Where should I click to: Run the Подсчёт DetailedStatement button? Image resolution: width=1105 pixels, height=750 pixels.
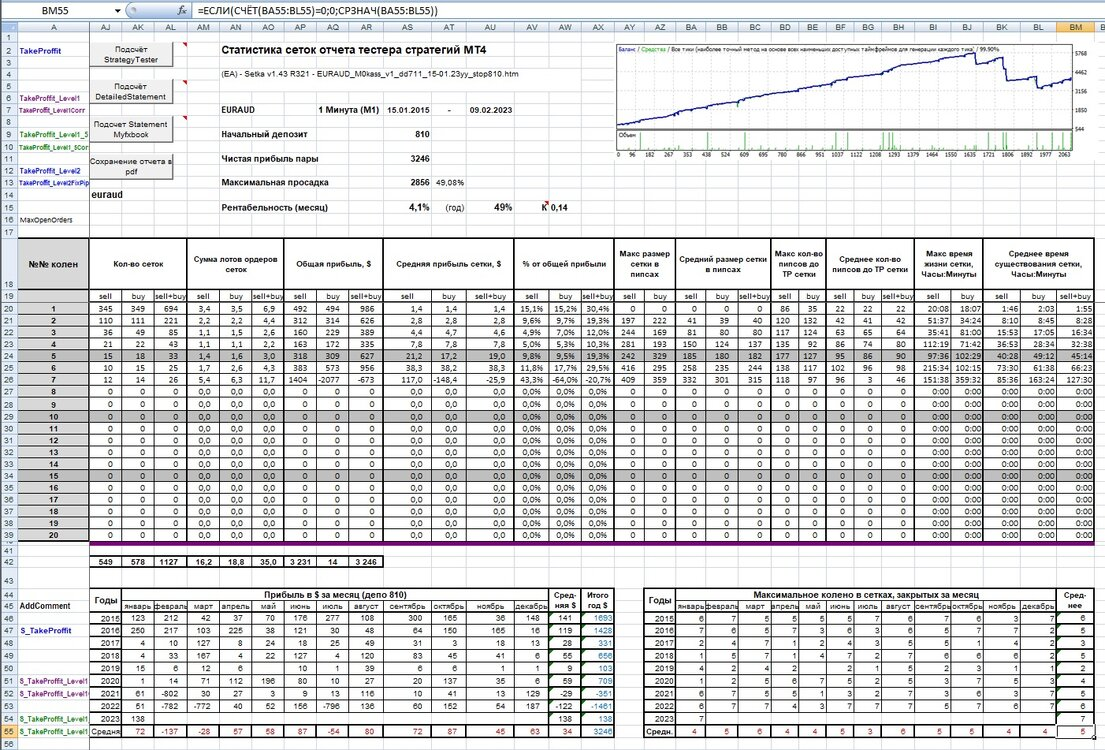click(x=131, y=92)
